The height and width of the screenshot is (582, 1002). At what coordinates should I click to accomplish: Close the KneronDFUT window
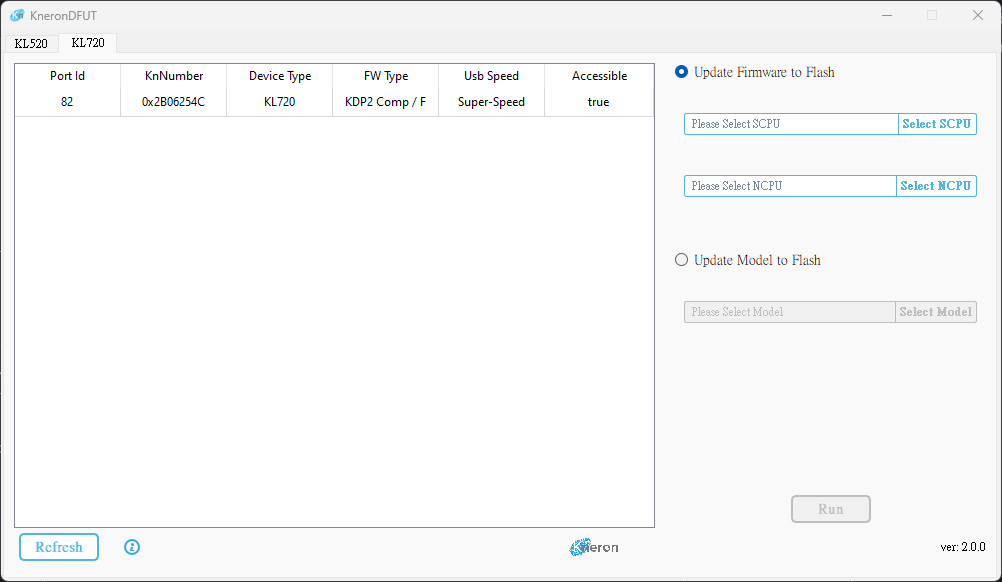coord(978,15)
